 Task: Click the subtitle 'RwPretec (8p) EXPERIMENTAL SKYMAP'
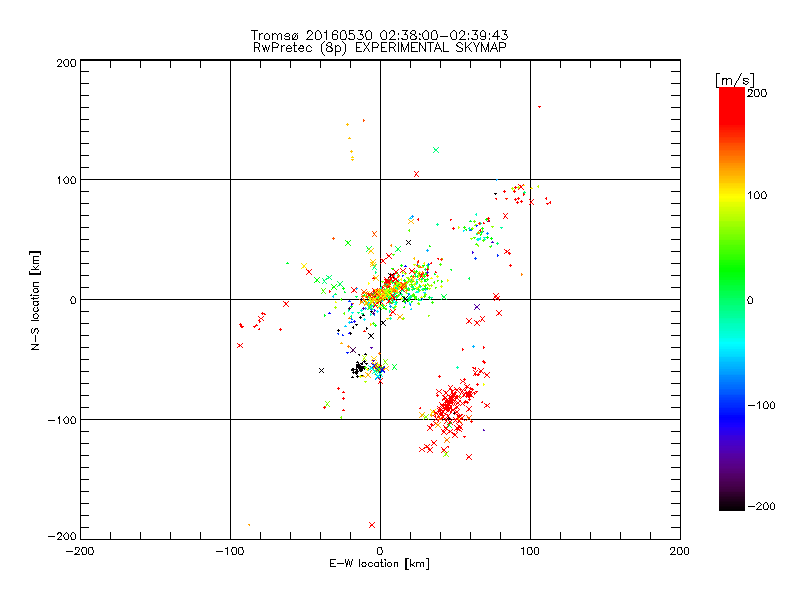379,47
